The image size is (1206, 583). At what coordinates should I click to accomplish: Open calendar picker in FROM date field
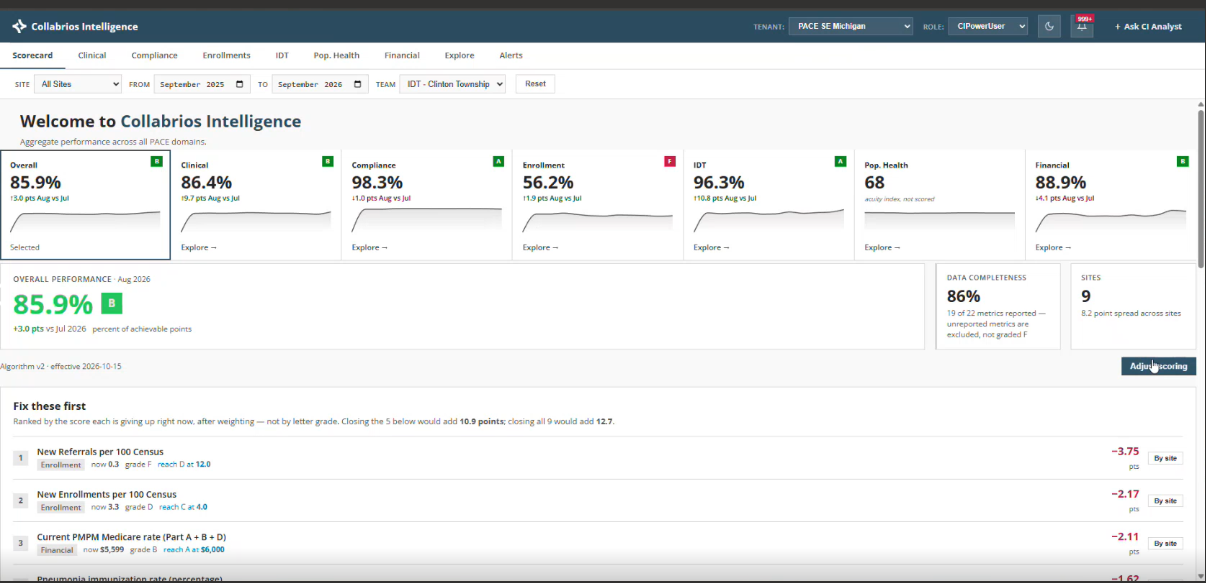tap(240, 84)
